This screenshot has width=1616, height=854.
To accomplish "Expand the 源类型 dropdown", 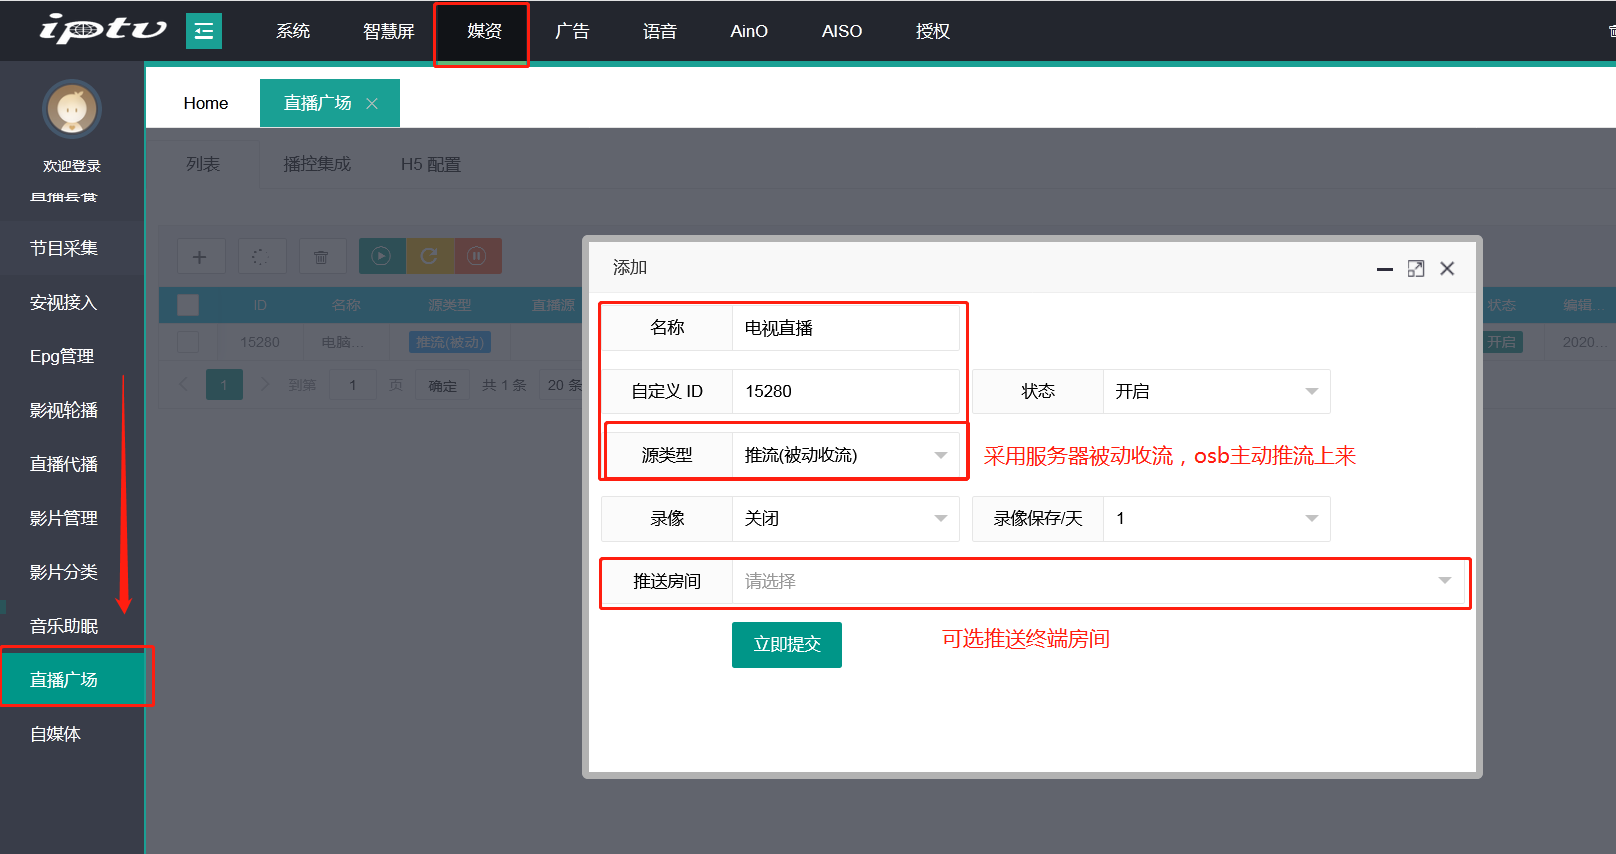I will 845,455.
